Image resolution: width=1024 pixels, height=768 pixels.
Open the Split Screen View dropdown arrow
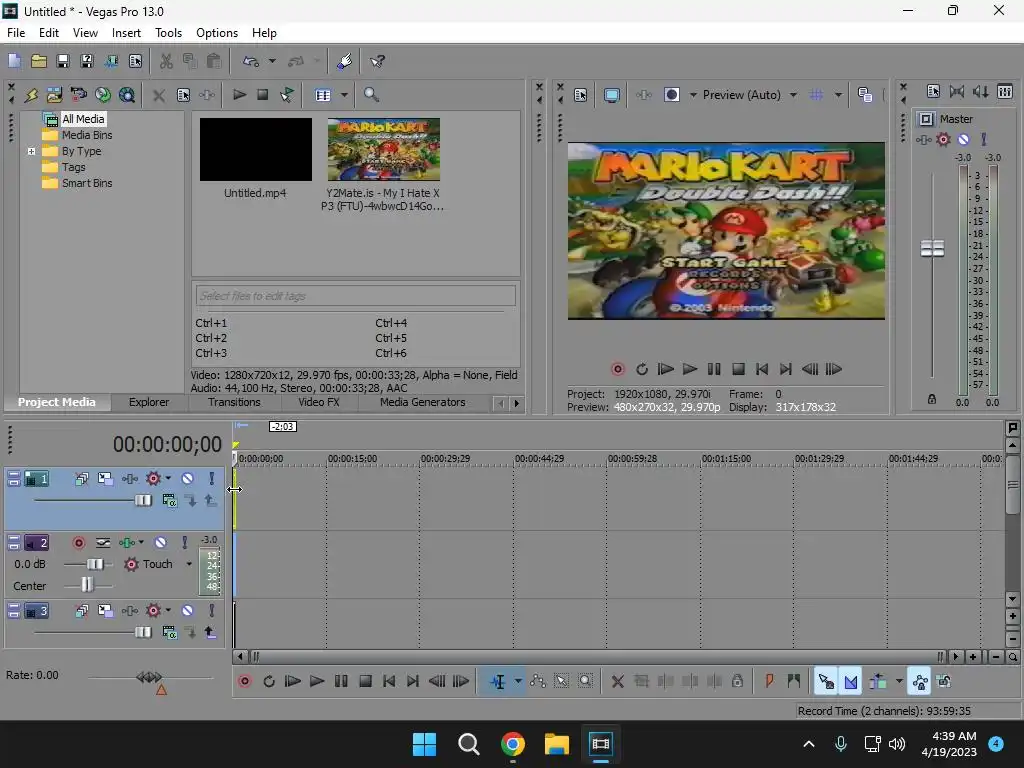click(693, 95)
